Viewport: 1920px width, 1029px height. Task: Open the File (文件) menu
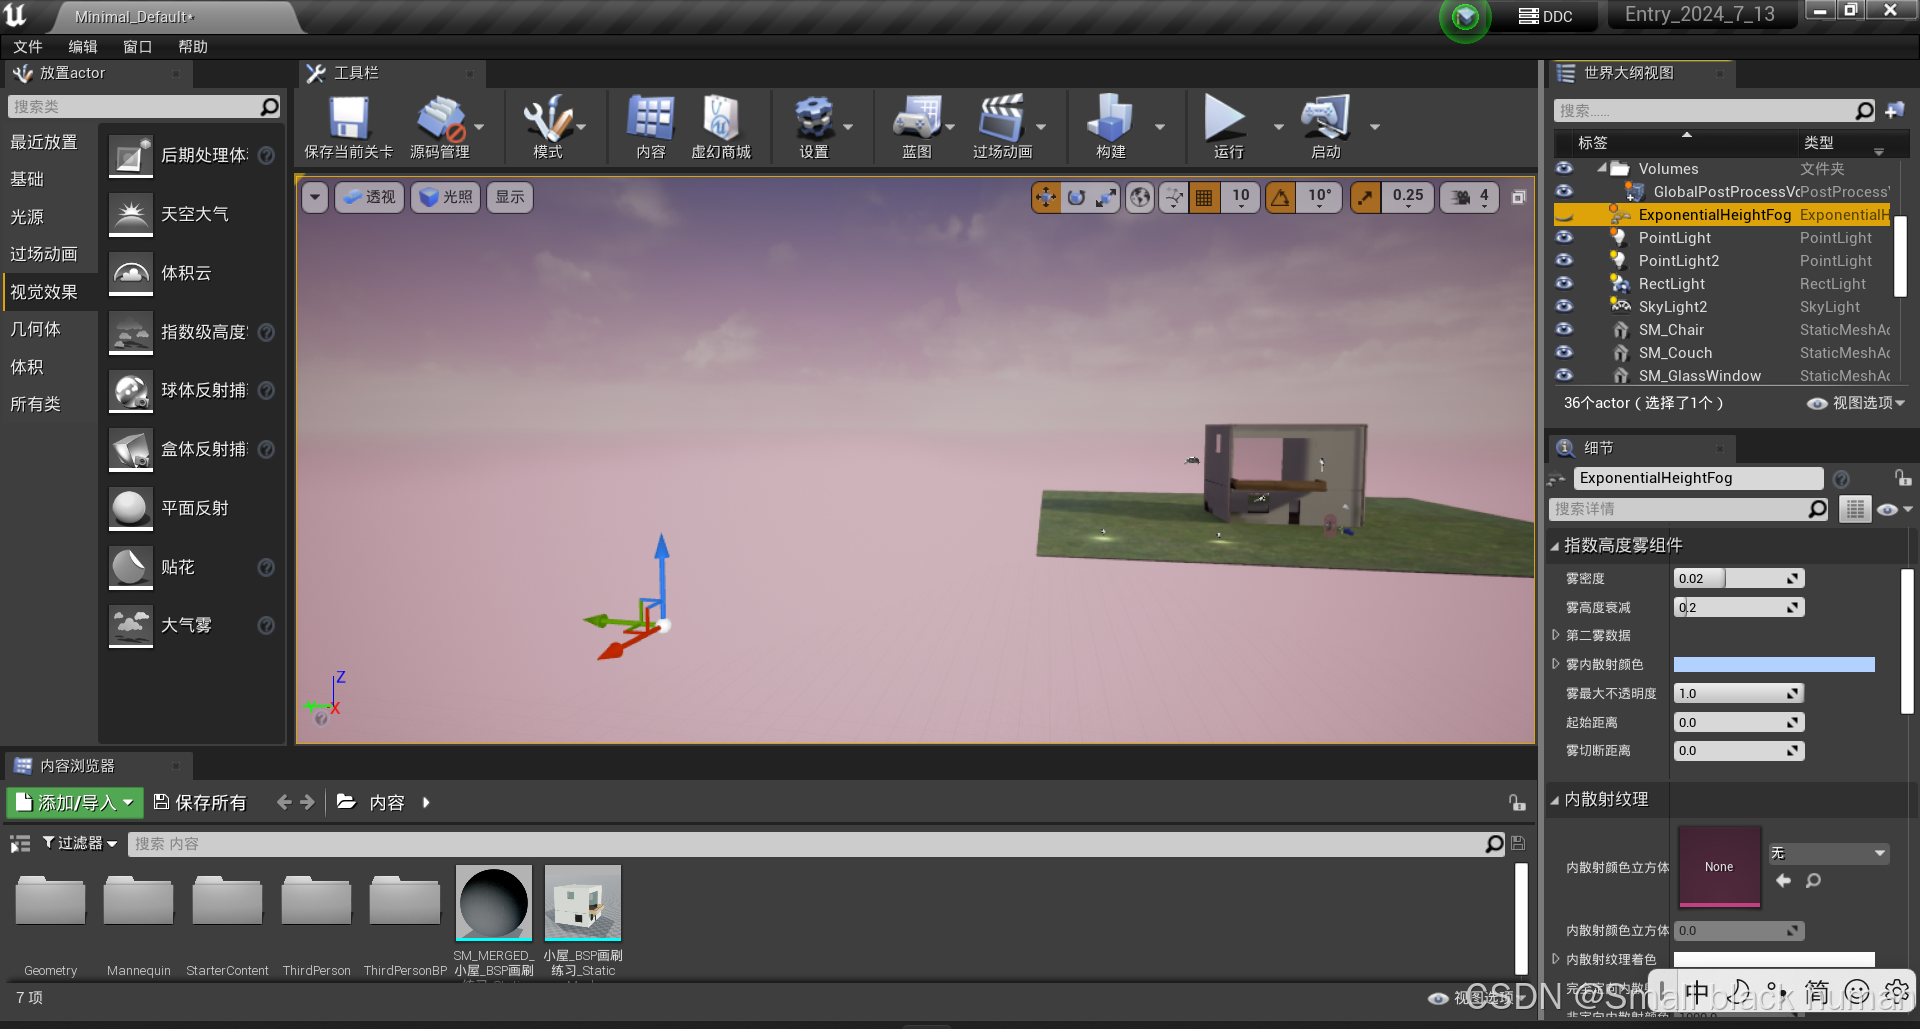click(28, 47)
